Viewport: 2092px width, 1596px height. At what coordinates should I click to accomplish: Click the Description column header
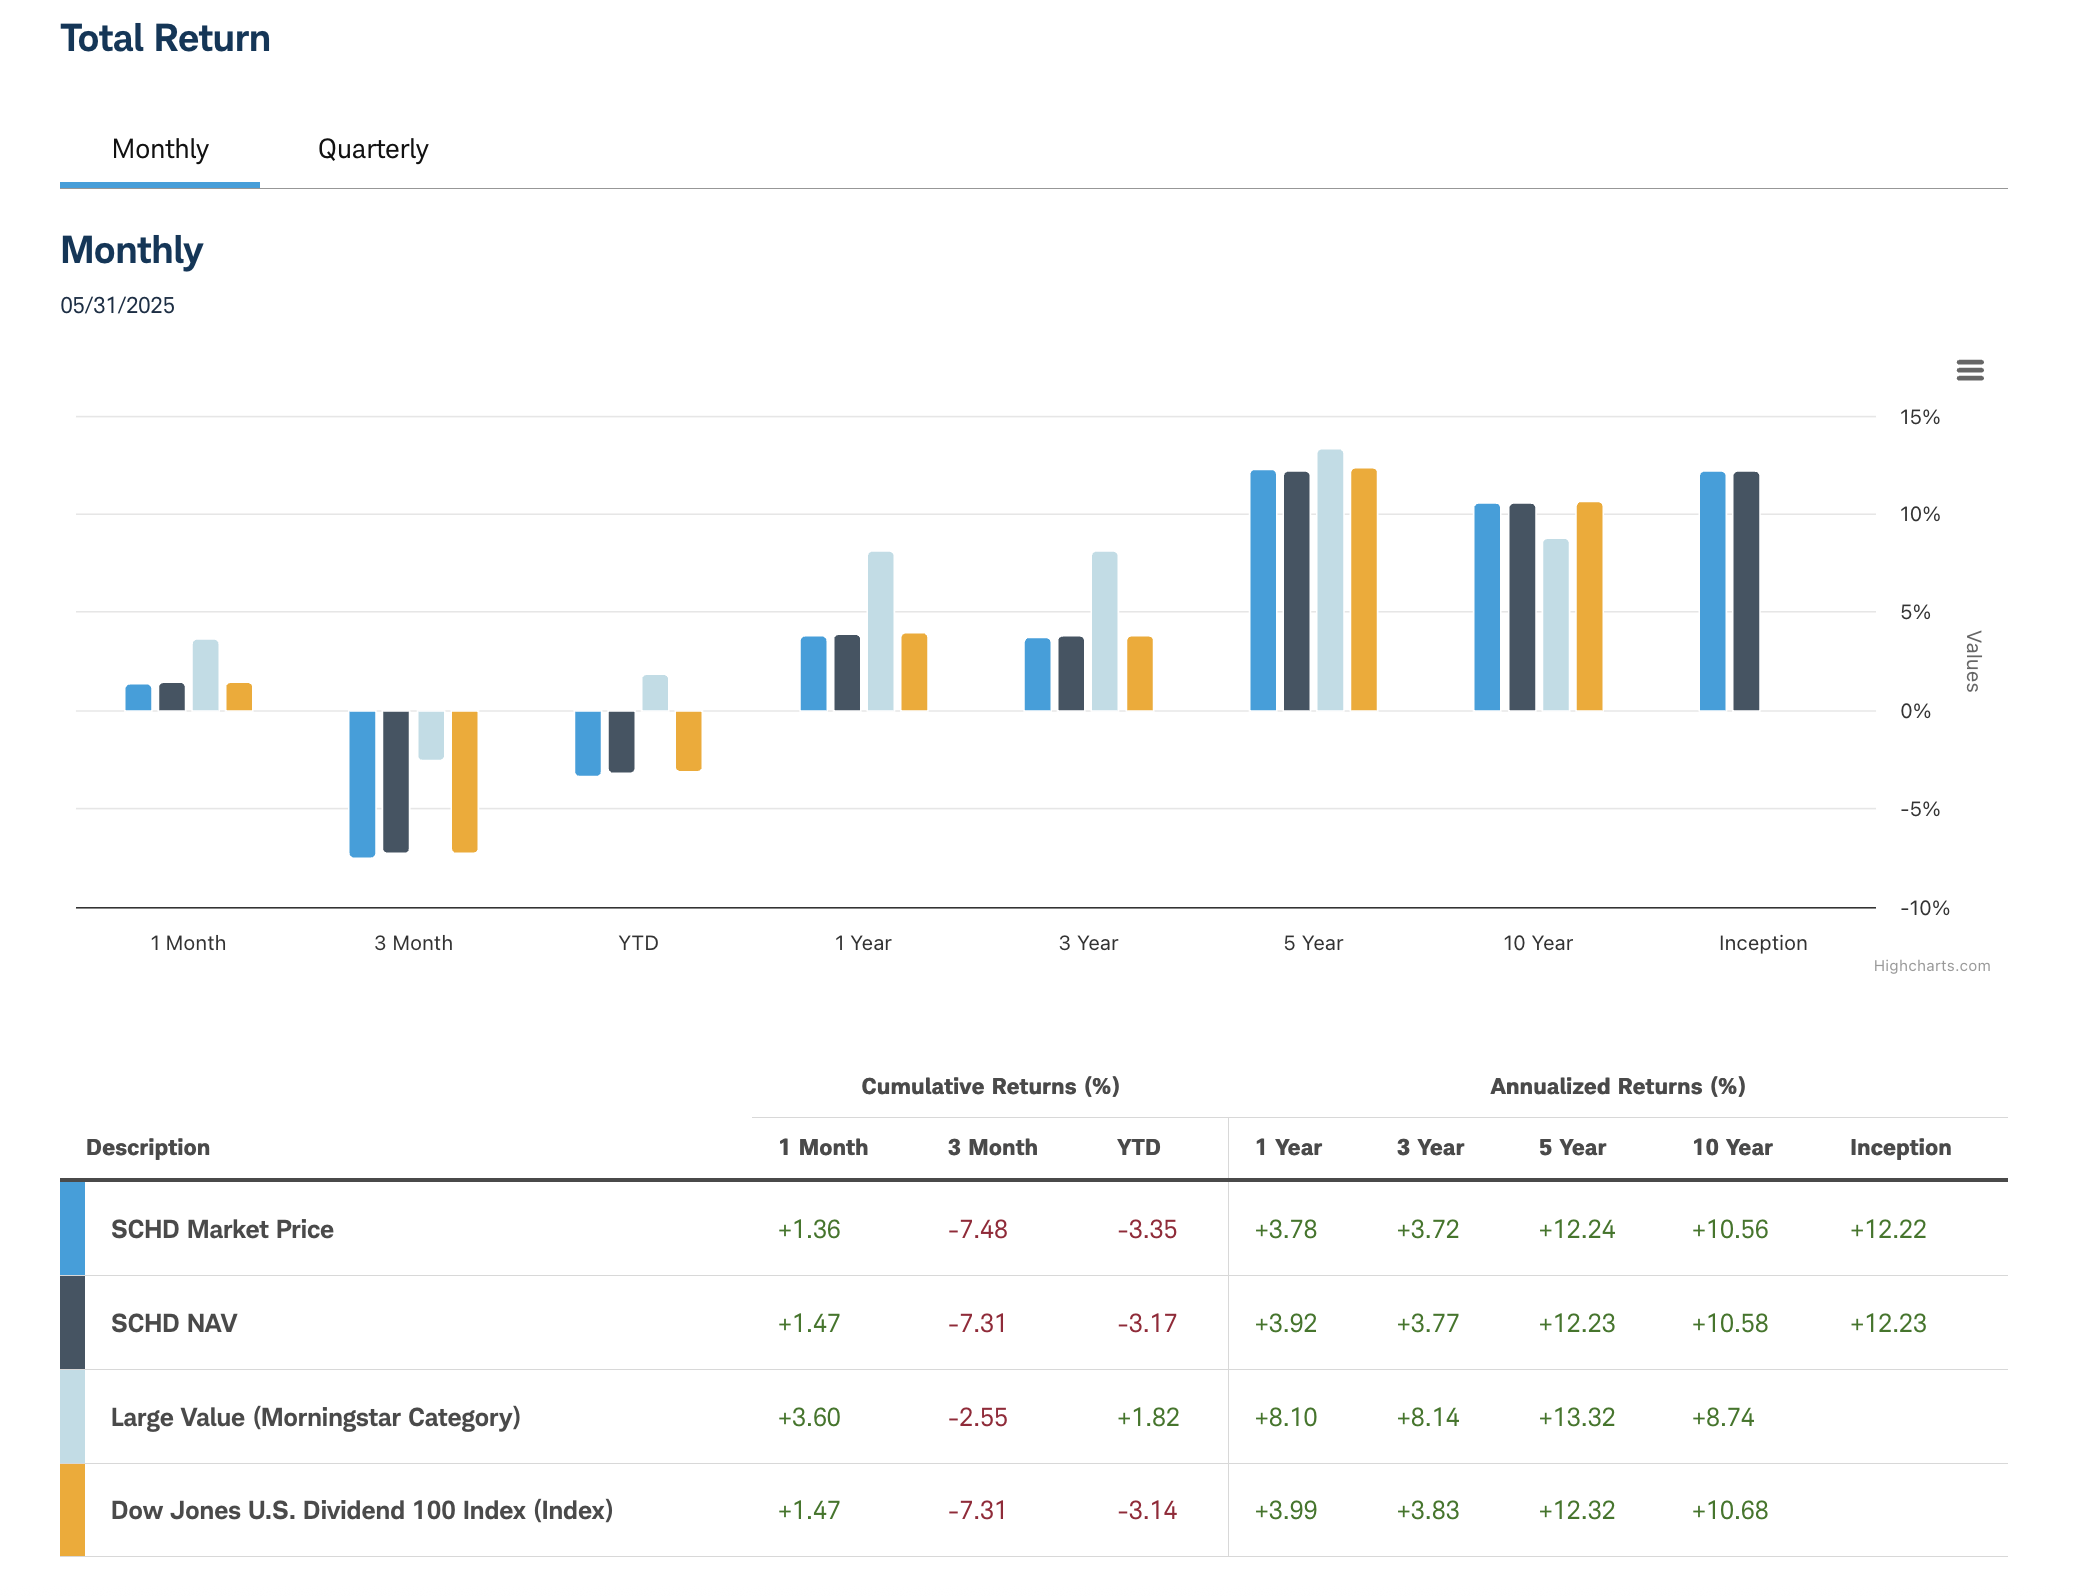[148, 1147]
